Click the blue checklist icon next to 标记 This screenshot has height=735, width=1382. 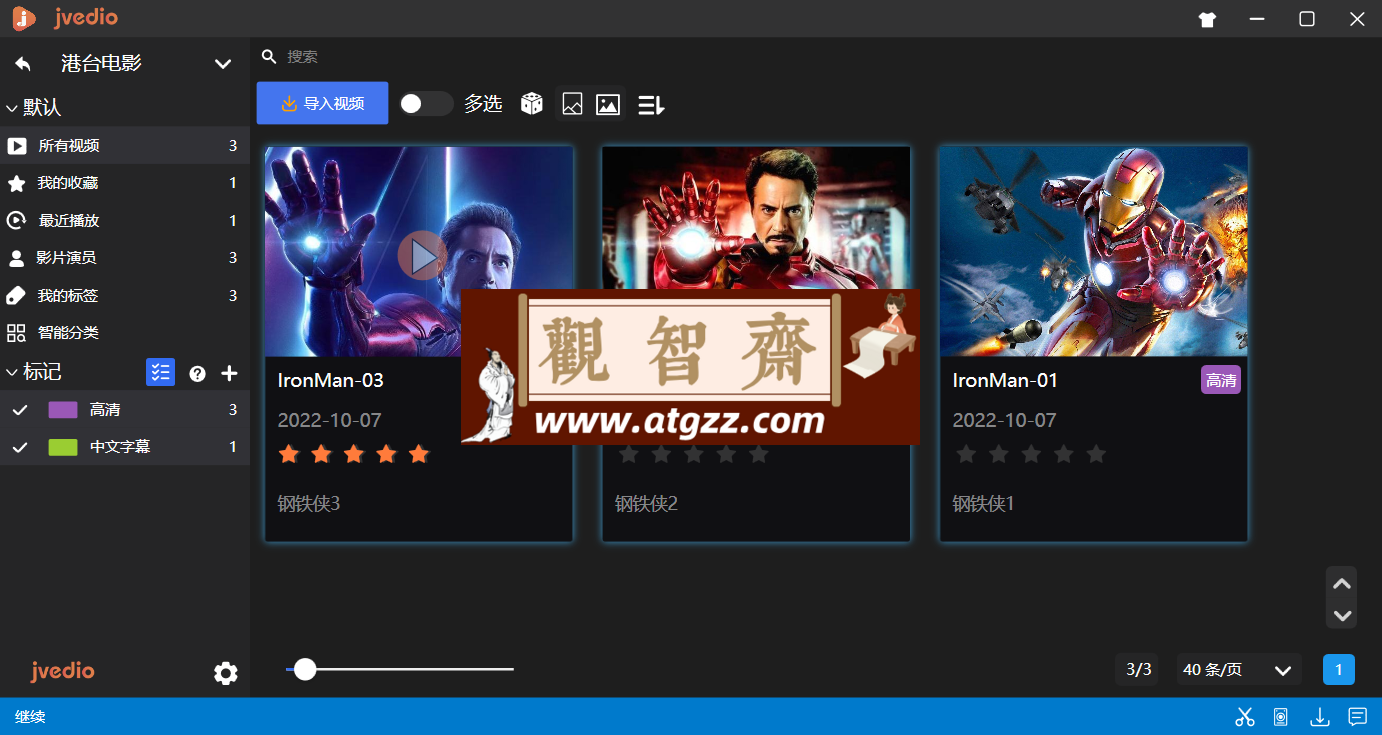click(x=160, y=372)
